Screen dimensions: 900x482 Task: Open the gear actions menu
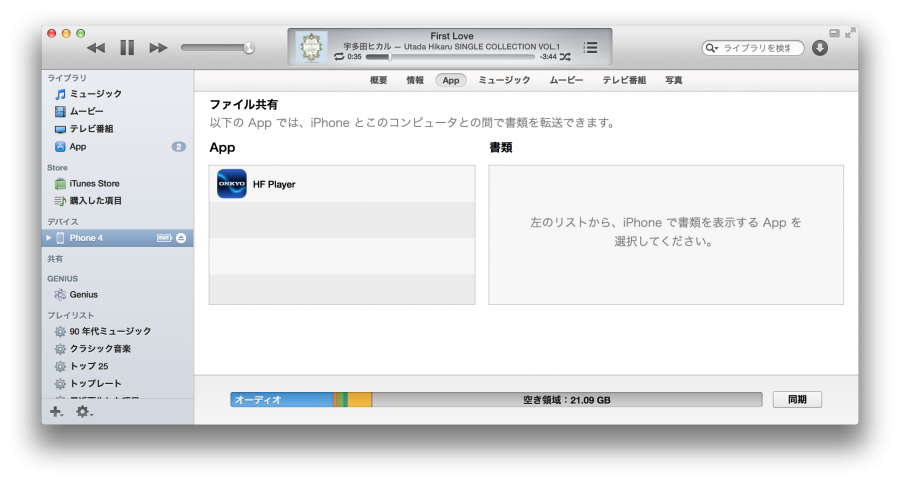(84, 411)
